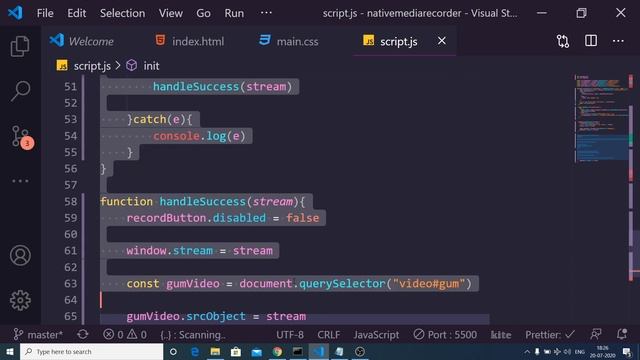Open Google Chrome from taskbar

(x=277, y=351)
